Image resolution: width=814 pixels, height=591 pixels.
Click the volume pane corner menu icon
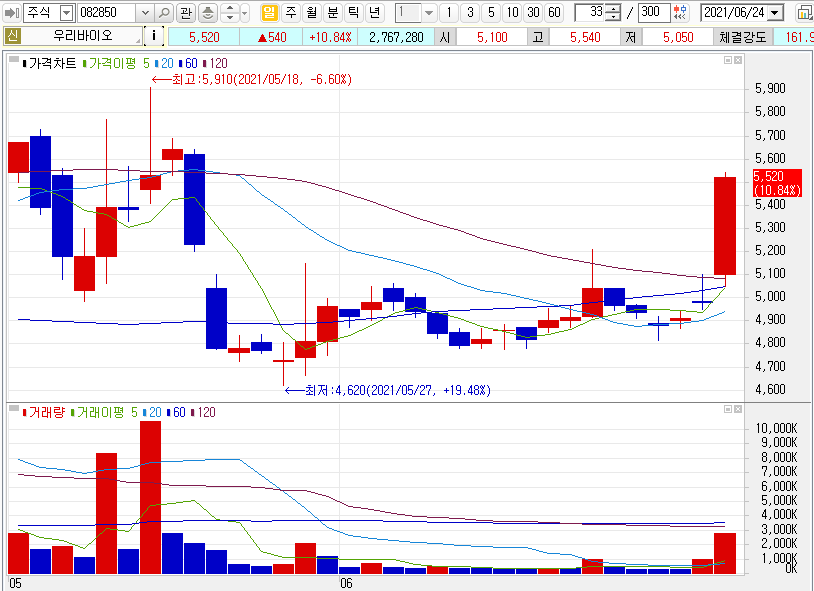pyautogui.click(x=14, y=408)
